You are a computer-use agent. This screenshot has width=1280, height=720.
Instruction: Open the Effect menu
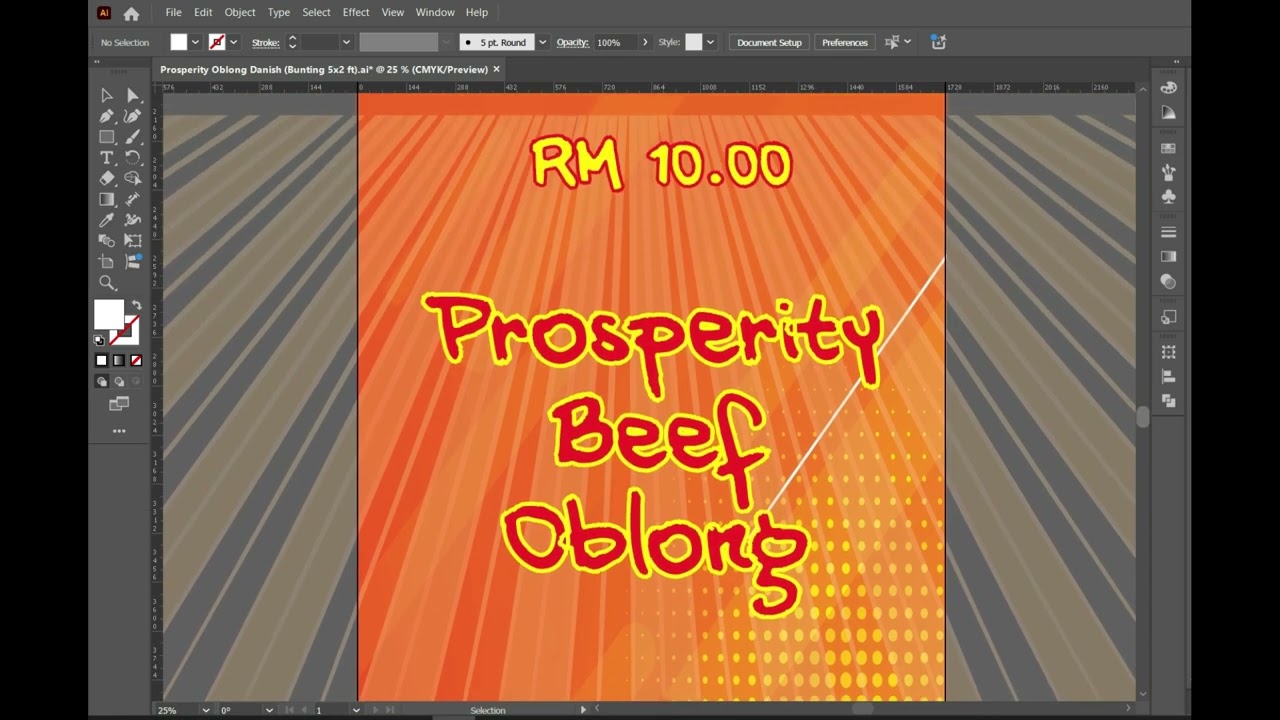point(356,12)
